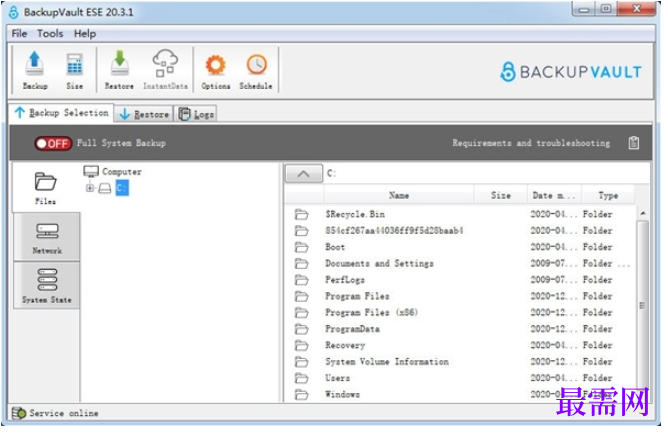The height and width of the screenshot is (433, 668).
Task: Sort the list by the Name column
Action: (x=399, y=195)
